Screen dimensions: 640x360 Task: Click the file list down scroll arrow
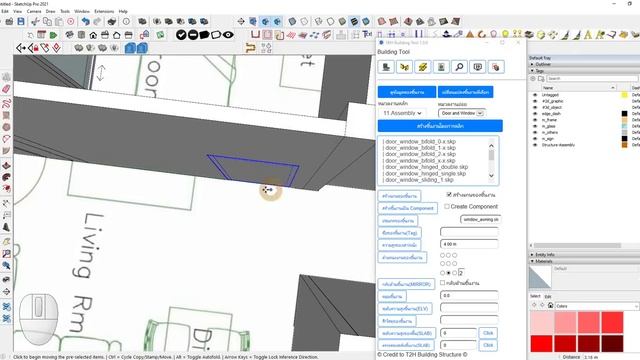pos(491,176)
